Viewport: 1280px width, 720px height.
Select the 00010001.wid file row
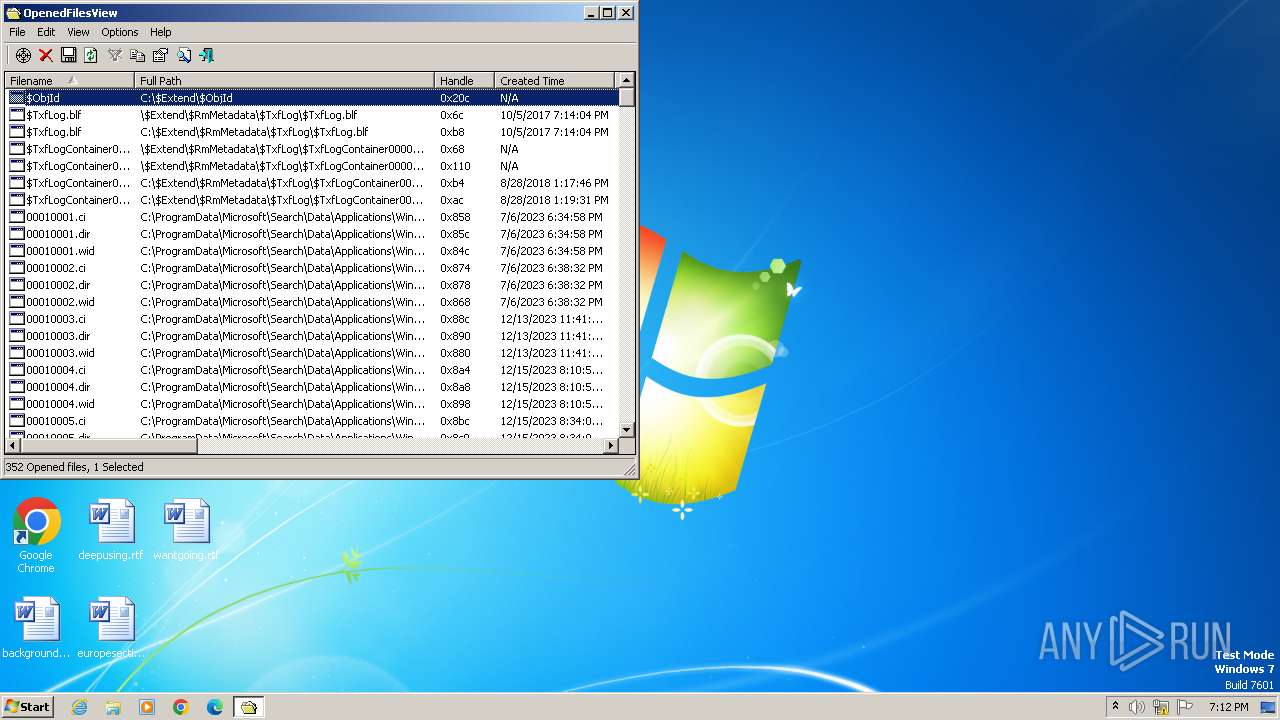pyautogui.click(x=312, y=251)
